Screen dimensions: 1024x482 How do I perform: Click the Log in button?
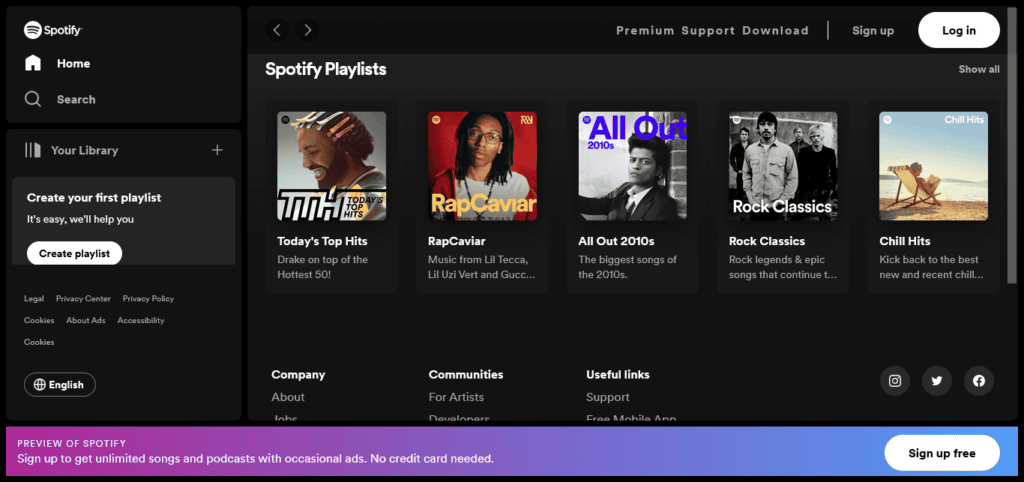[958, 30]
